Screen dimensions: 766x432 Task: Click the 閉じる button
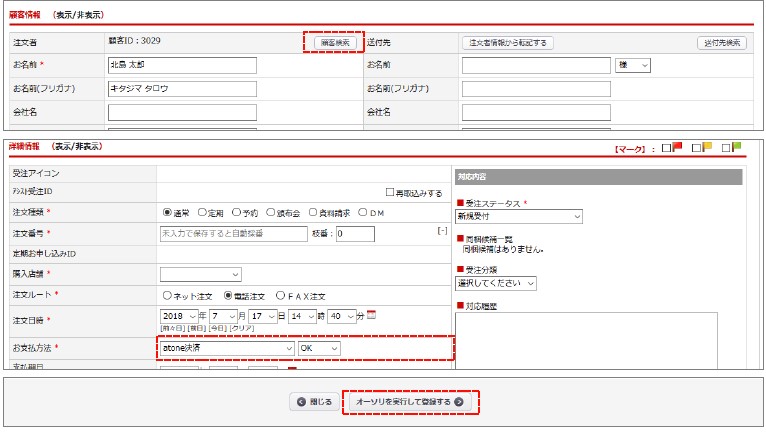[x=314, y=401]
